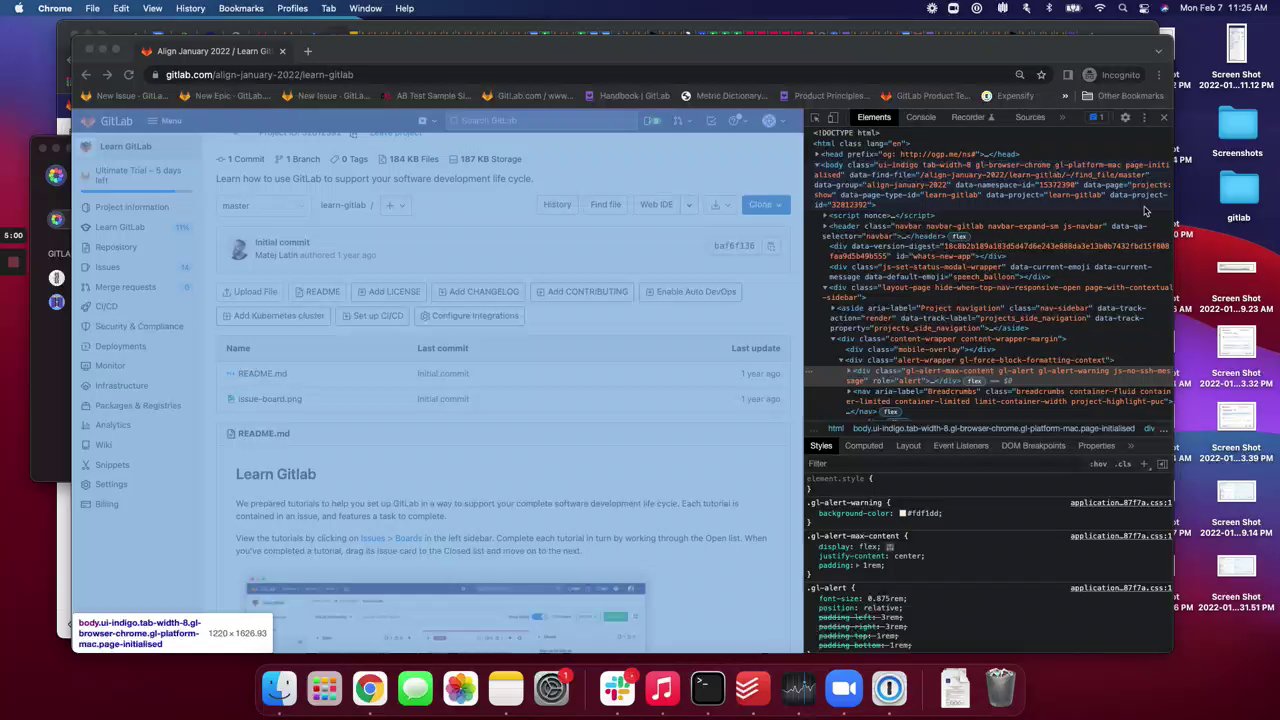The image size is (1280, 720).
Task: Click Enable Auto DevOps
Action: click(690, 292)
